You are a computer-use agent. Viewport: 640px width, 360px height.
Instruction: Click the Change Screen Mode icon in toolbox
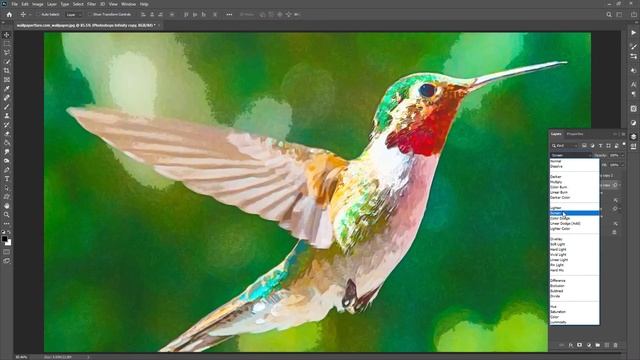[7, 261]
